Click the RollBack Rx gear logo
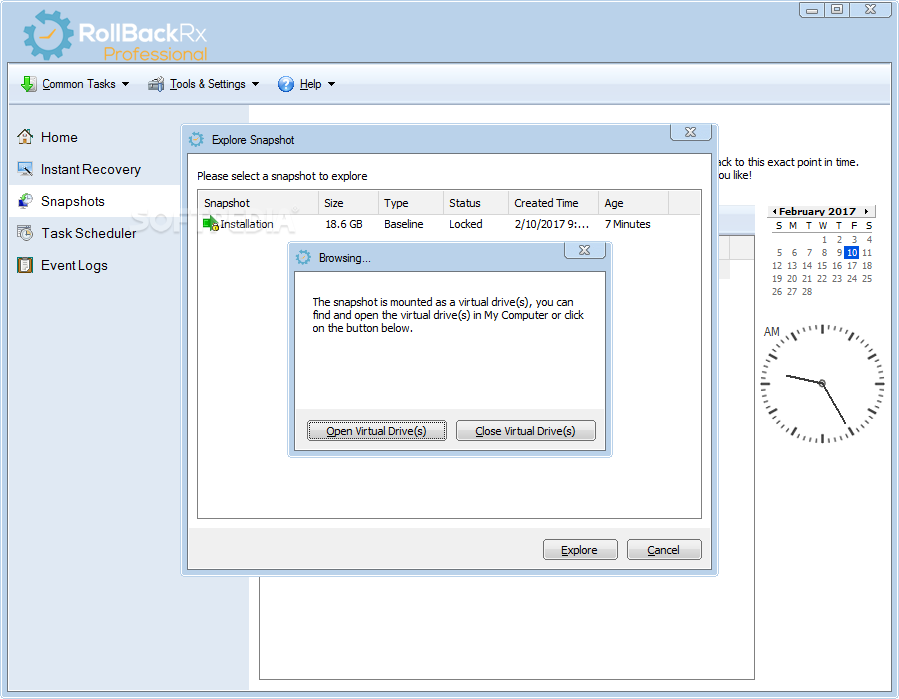 point(48,35)
